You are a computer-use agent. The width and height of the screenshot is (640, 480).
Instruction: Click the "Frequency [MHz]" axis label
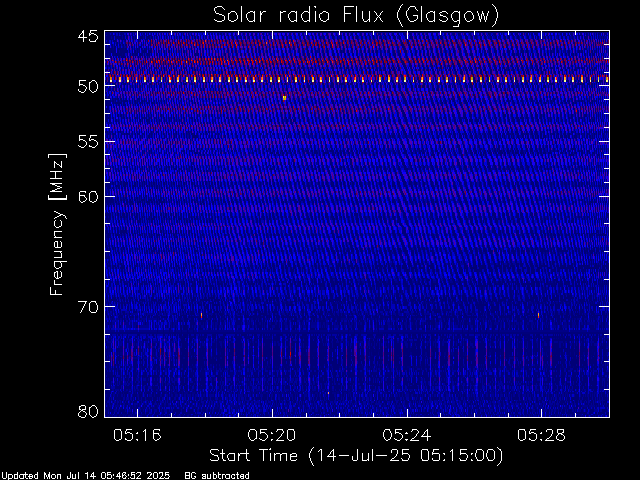[x=57, y=224]
